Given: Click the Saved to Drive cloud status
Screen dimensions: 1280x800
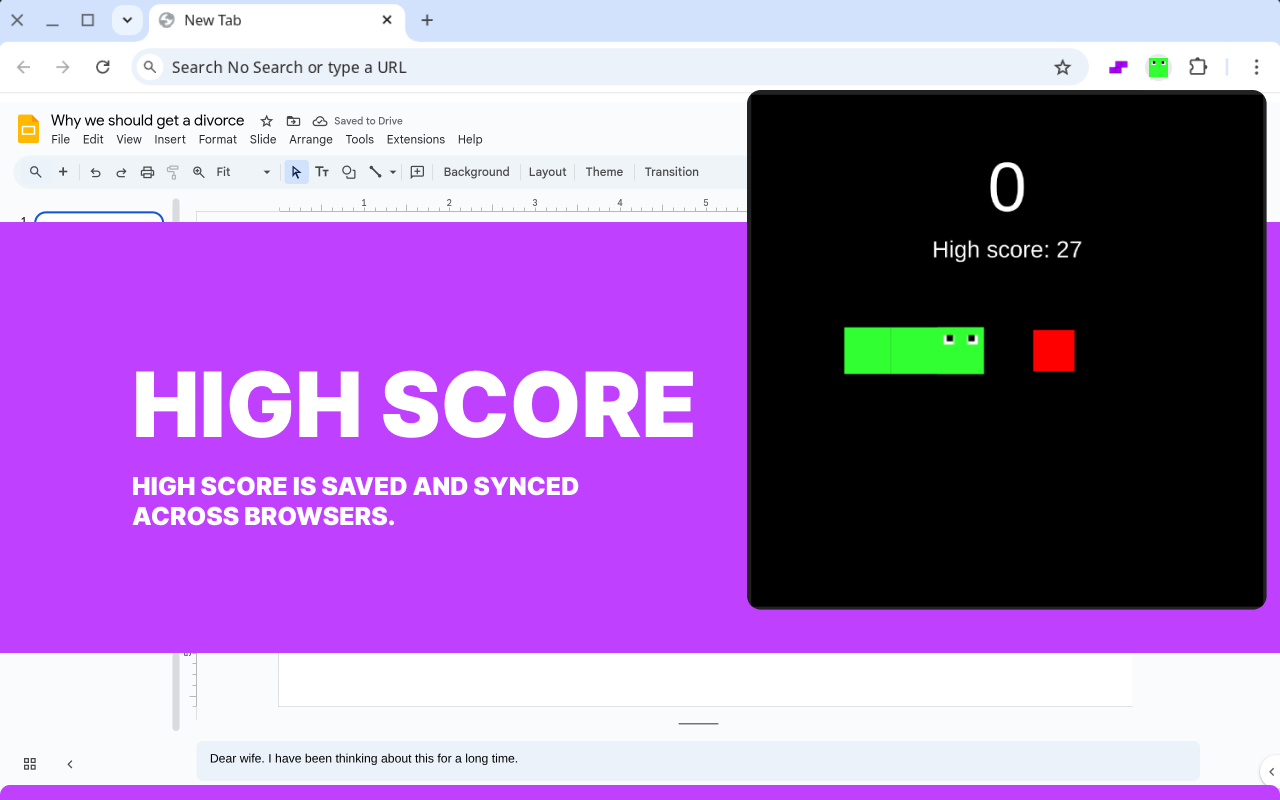Looking at the screenshot, I should [x=357, y=121].
